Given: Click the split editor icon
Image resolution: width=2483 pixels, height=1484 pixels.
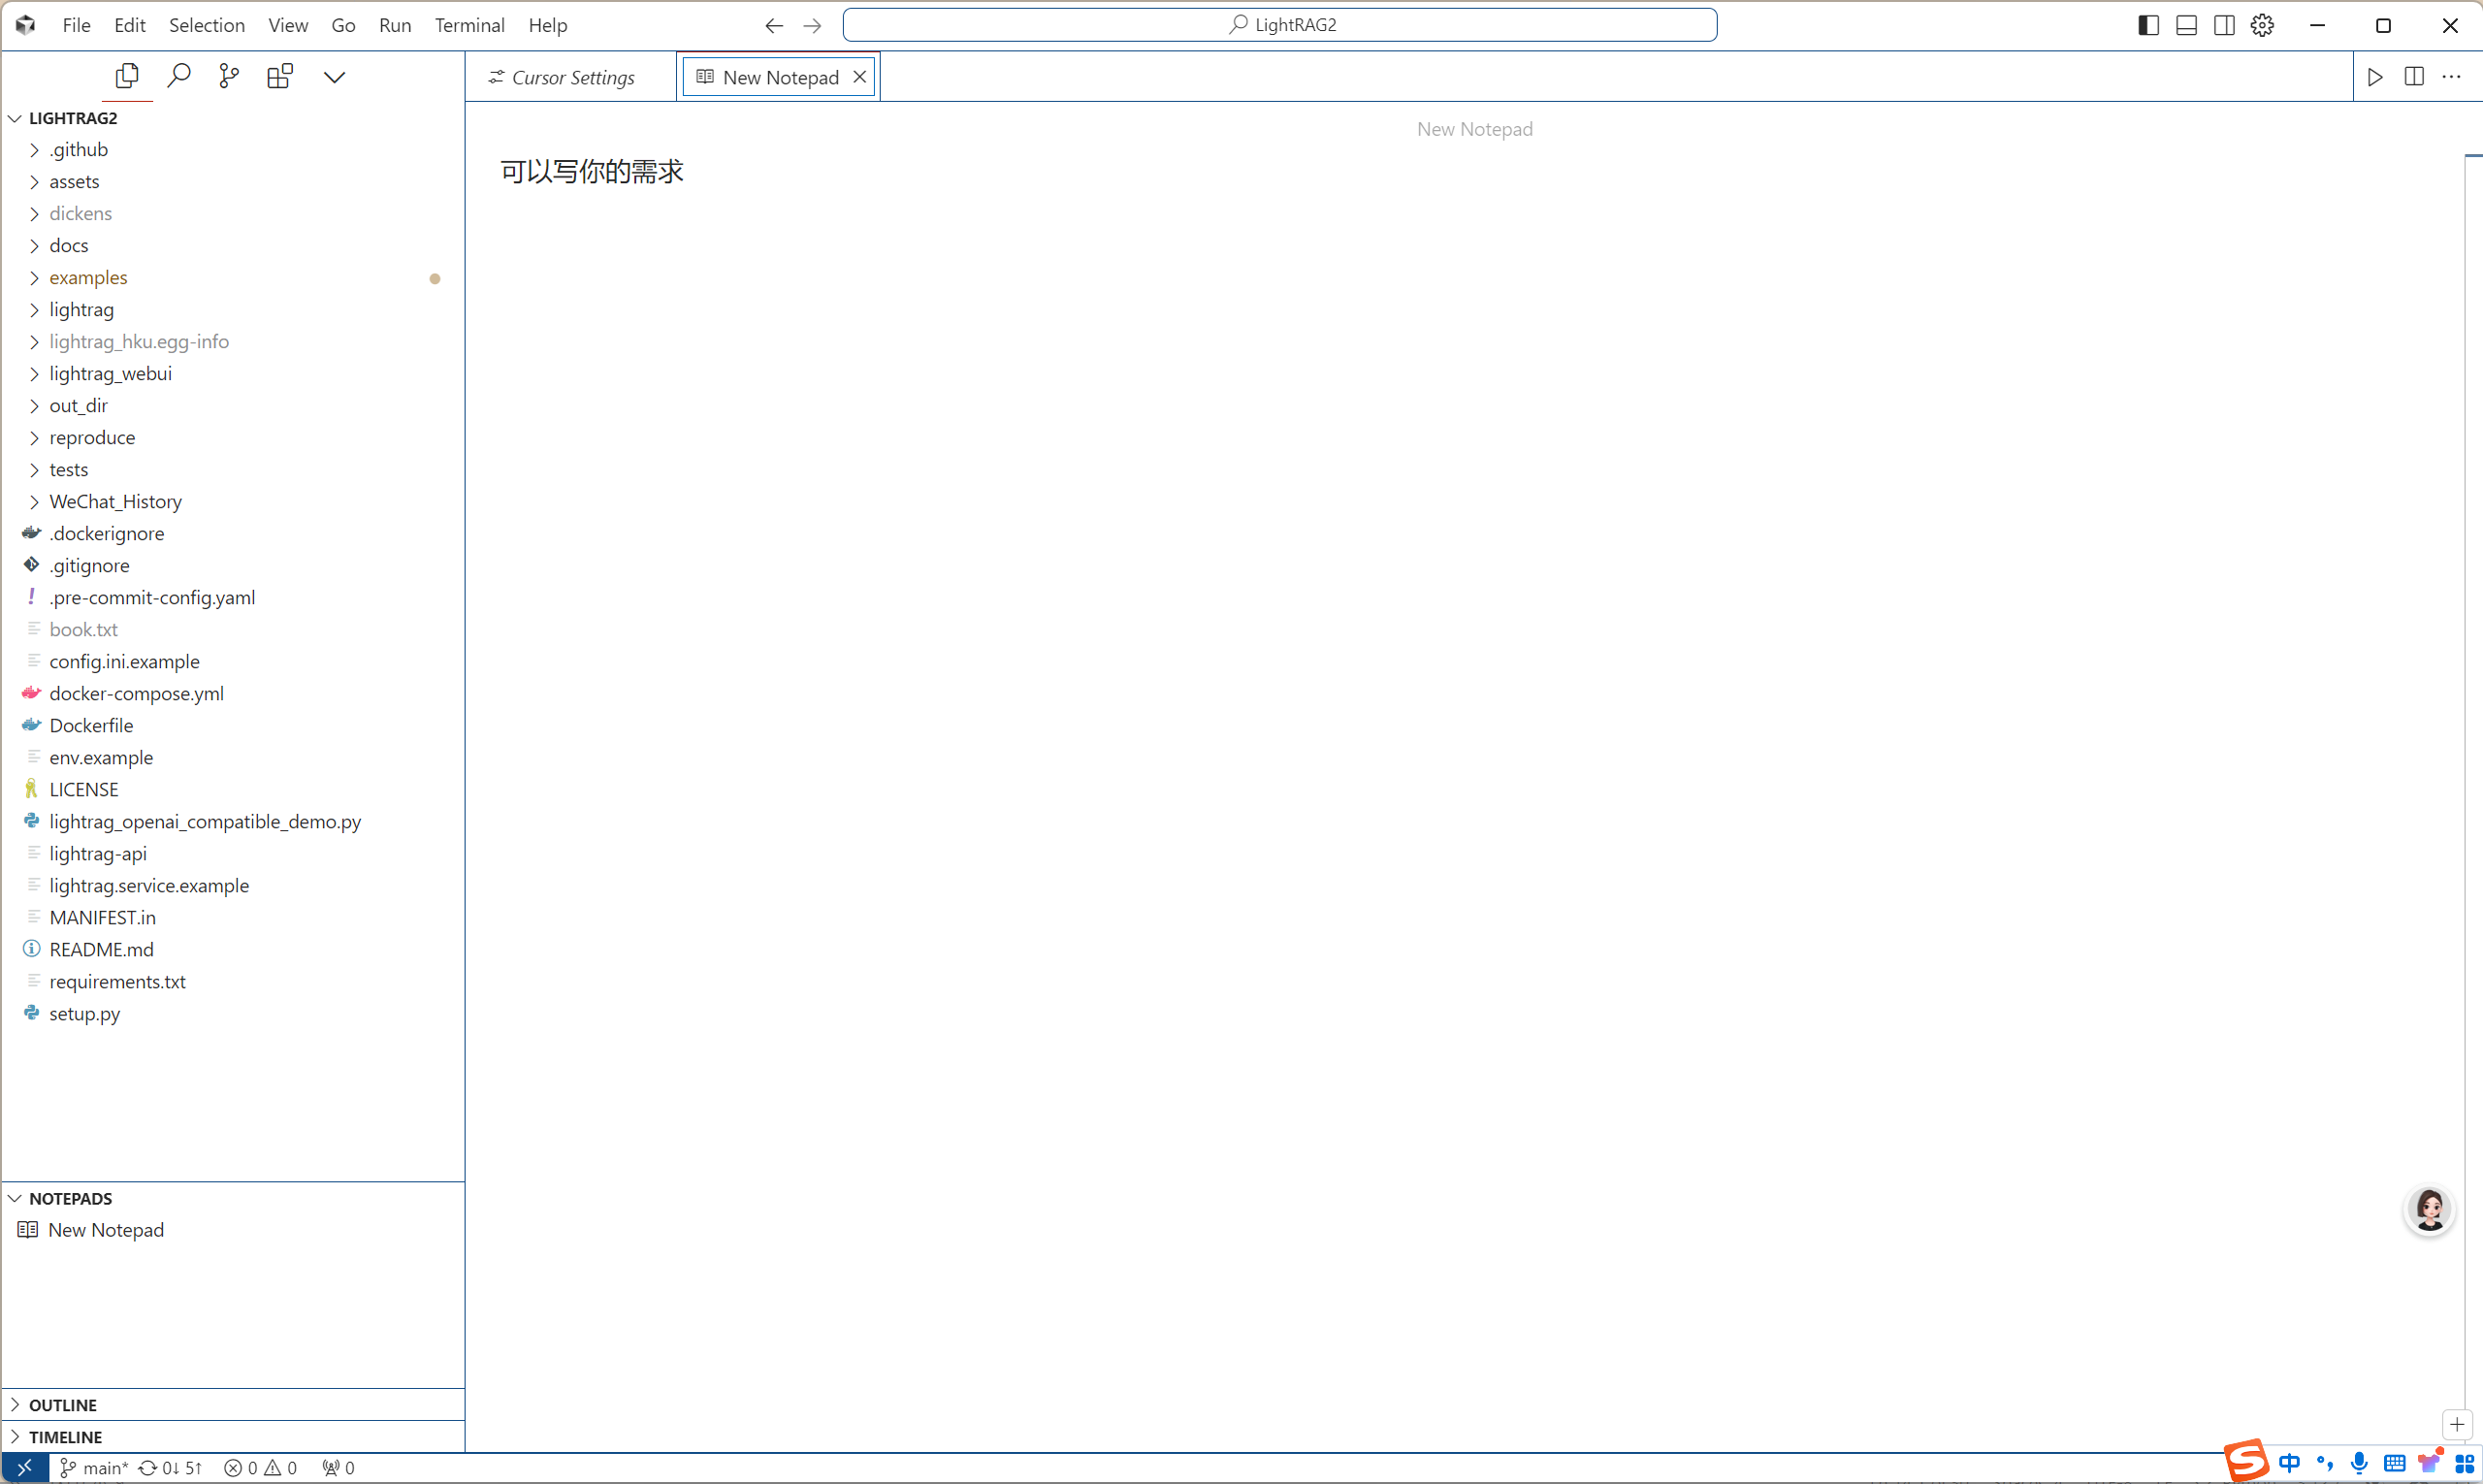Looking at the screenshot, I should (x=2414, y=77).
